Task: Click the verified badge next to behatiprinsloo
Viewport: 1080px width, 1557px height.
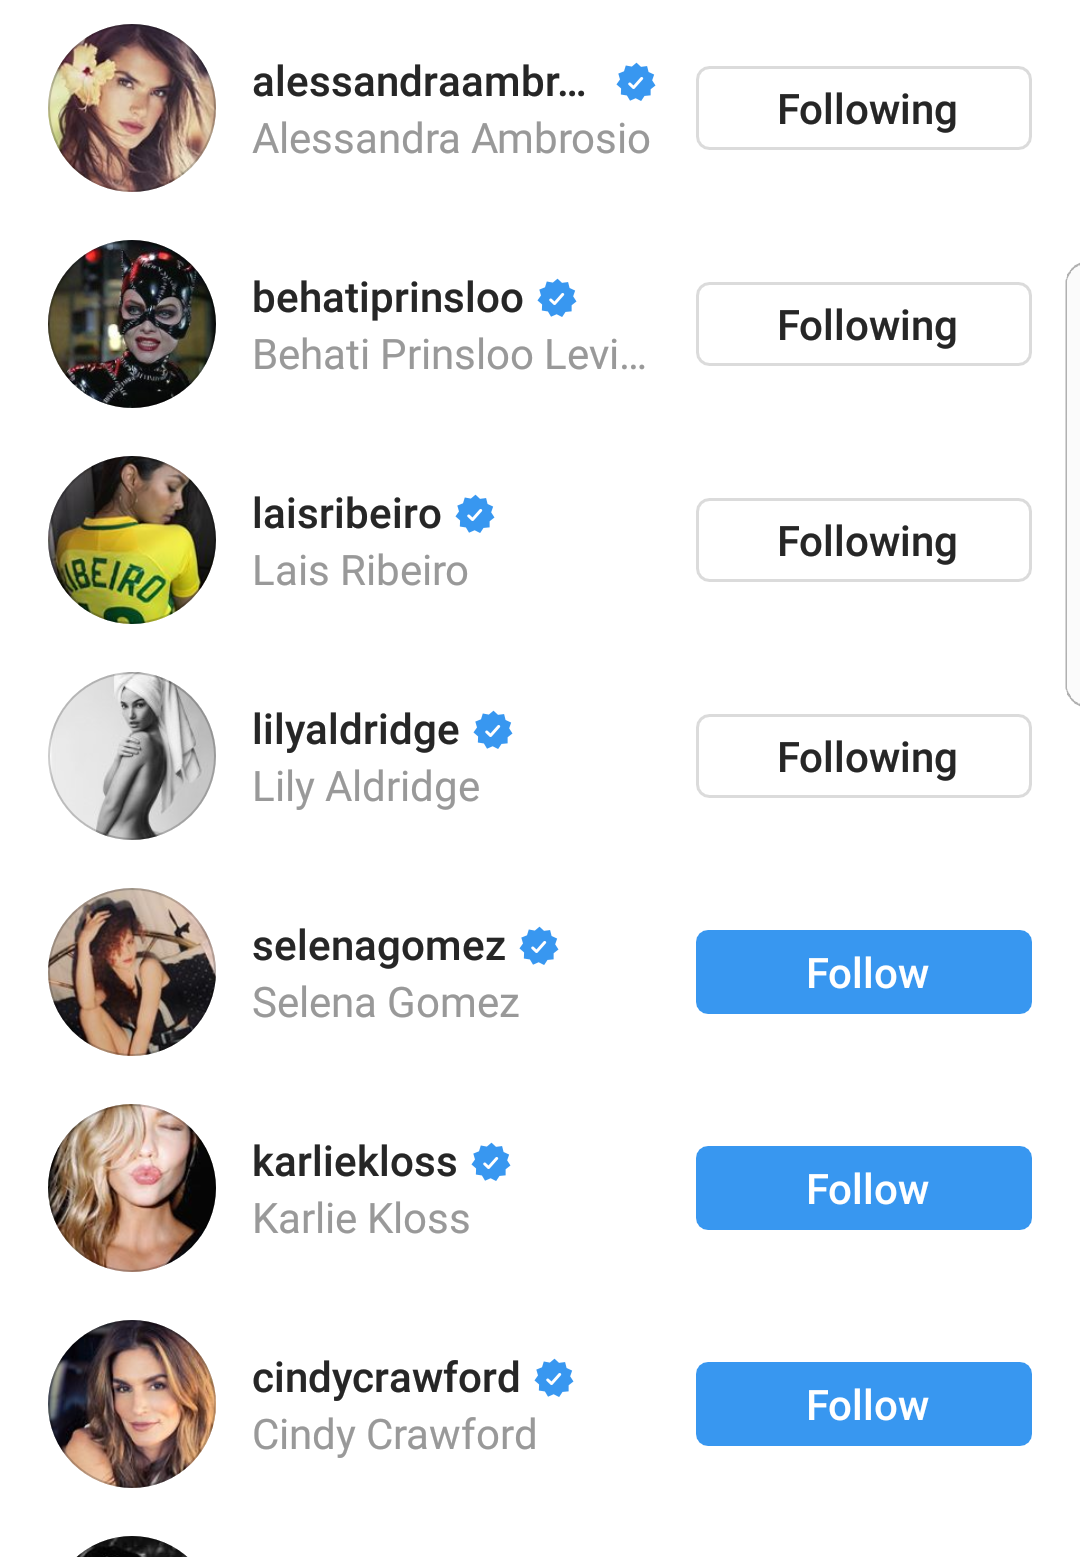Action: pyautogui.click(x=556, y=298)
